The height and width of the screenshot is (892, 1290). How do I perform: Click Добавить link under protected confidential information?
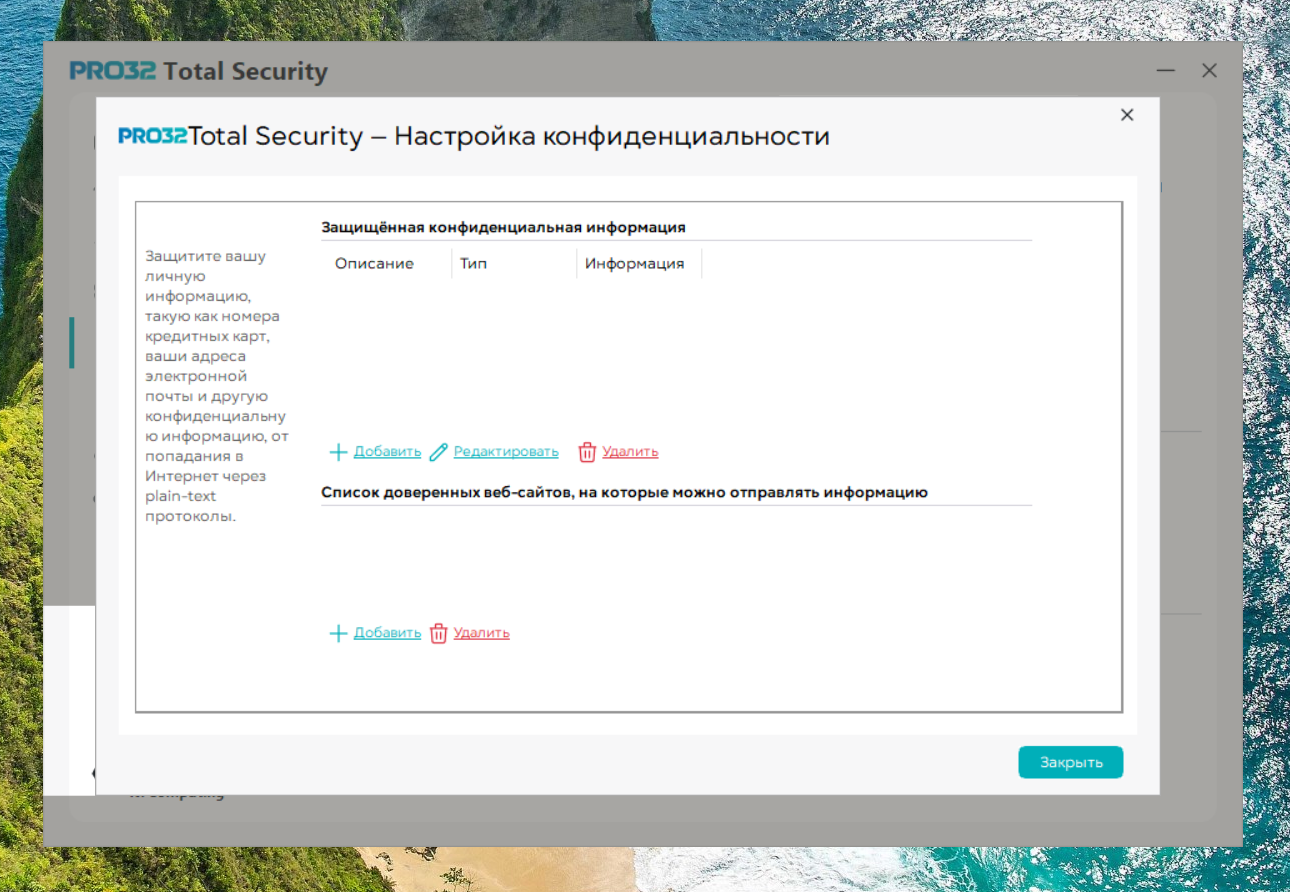pyautogui.click(x=388, y=452)
